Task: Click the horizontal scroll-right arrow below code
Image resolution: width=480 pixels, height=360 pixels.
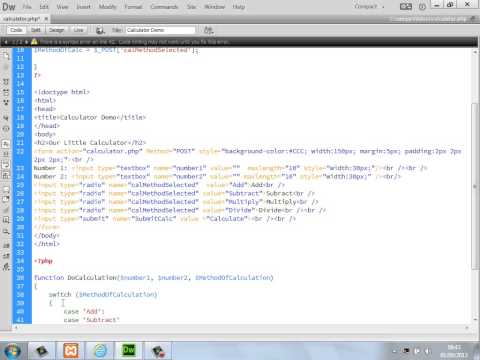Action: (467, 328)
